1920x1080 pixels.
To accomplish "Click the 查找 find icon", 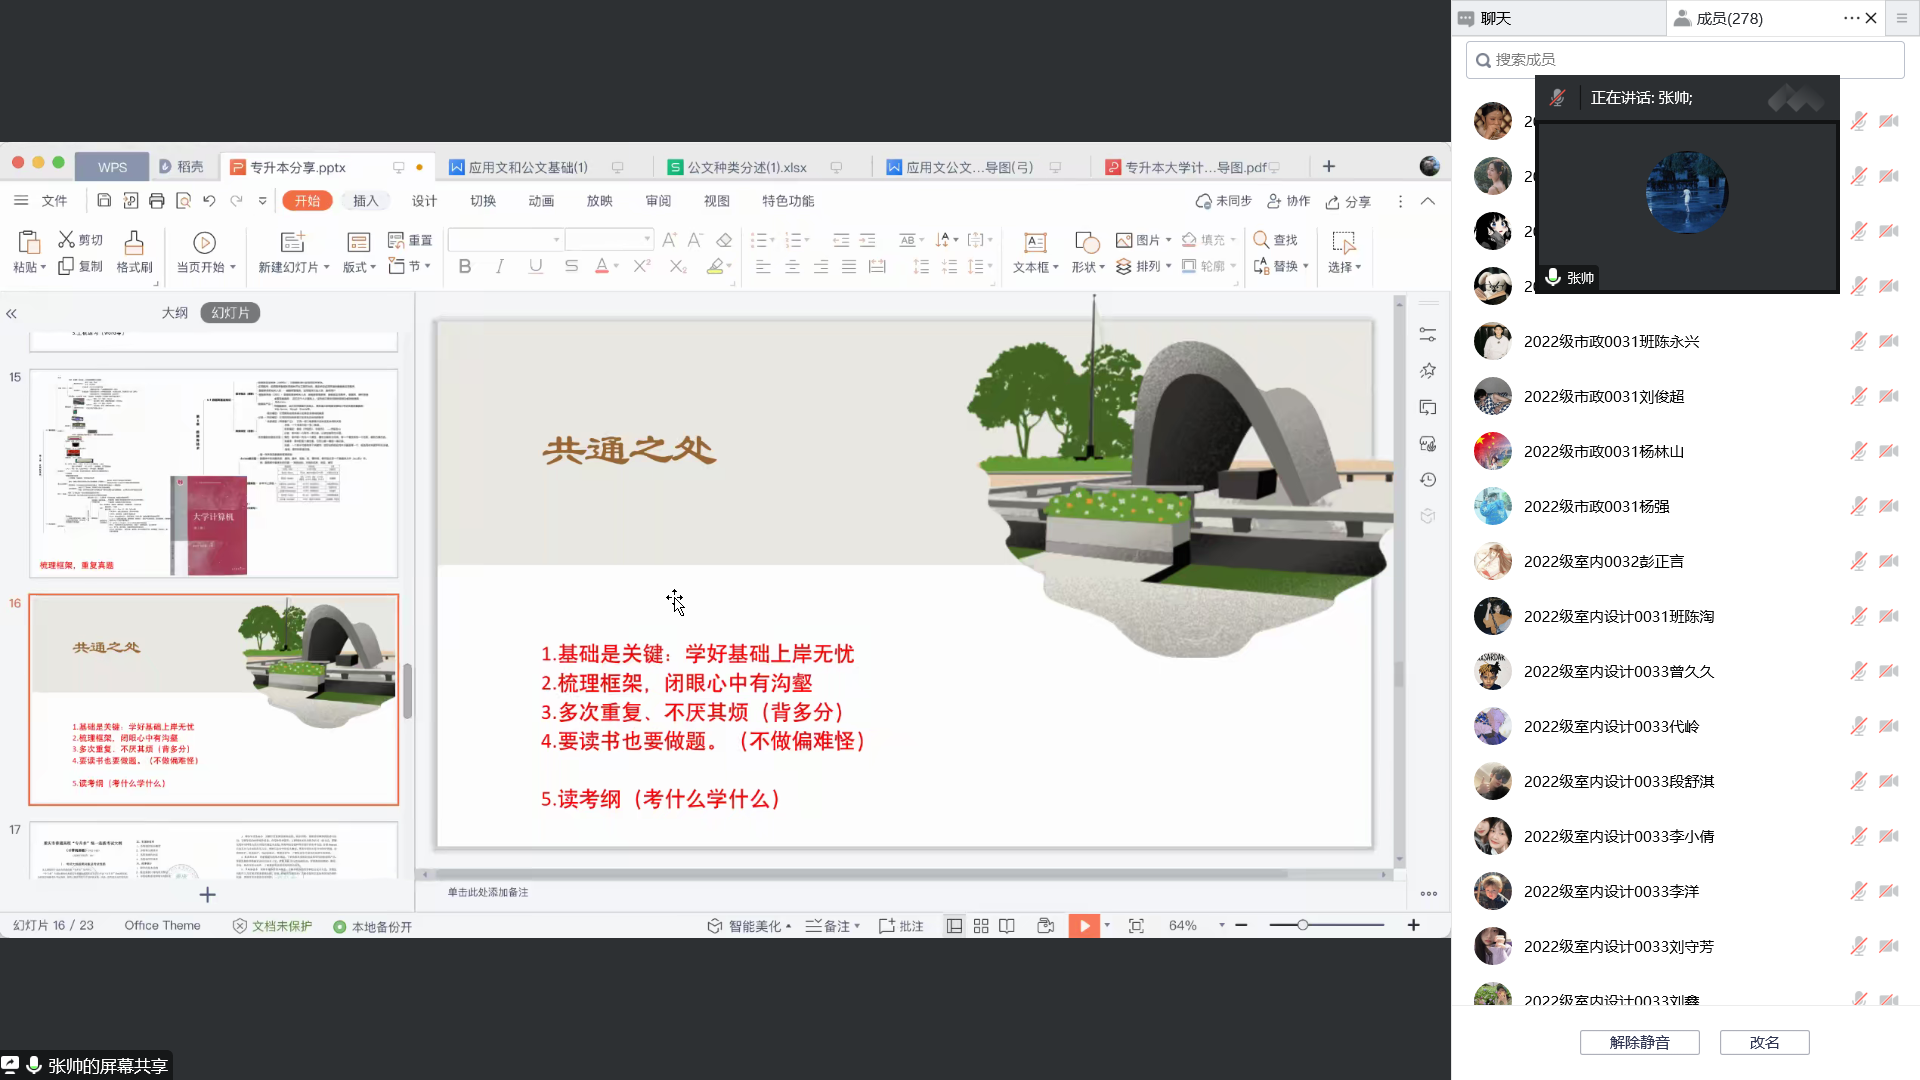I will pyautogui.click(x=1278, y=239).
